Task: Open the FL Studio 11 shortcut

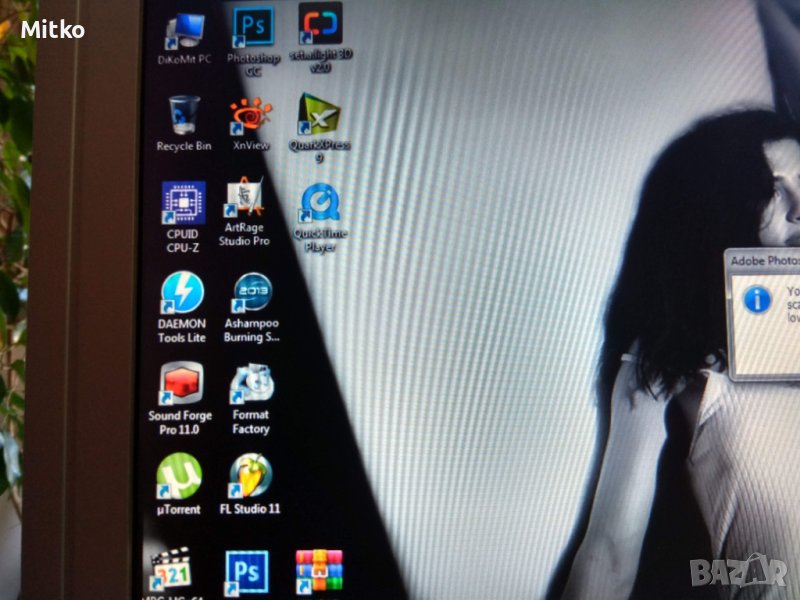Action: point(250,478)
